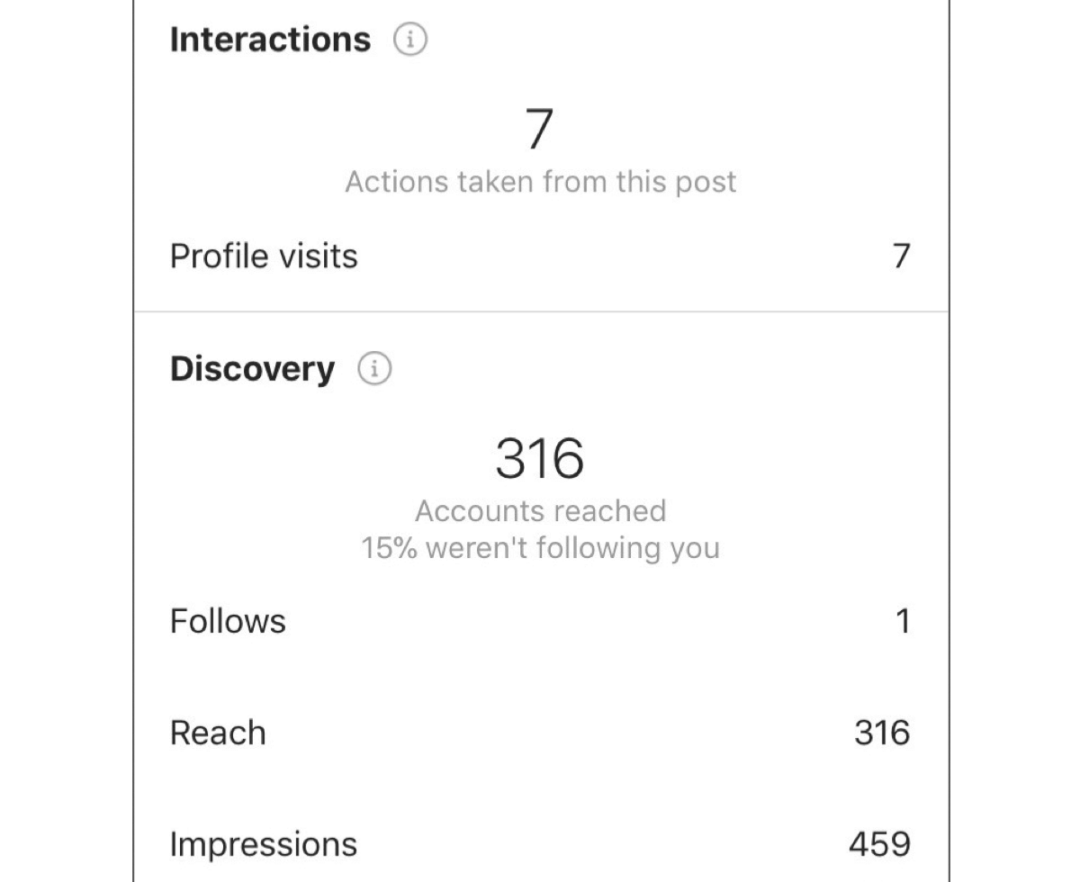Tap the value 7 beside Profile visits
Image resolution: width=1080 pixels, height=882 pixels.
pos(899,256)
